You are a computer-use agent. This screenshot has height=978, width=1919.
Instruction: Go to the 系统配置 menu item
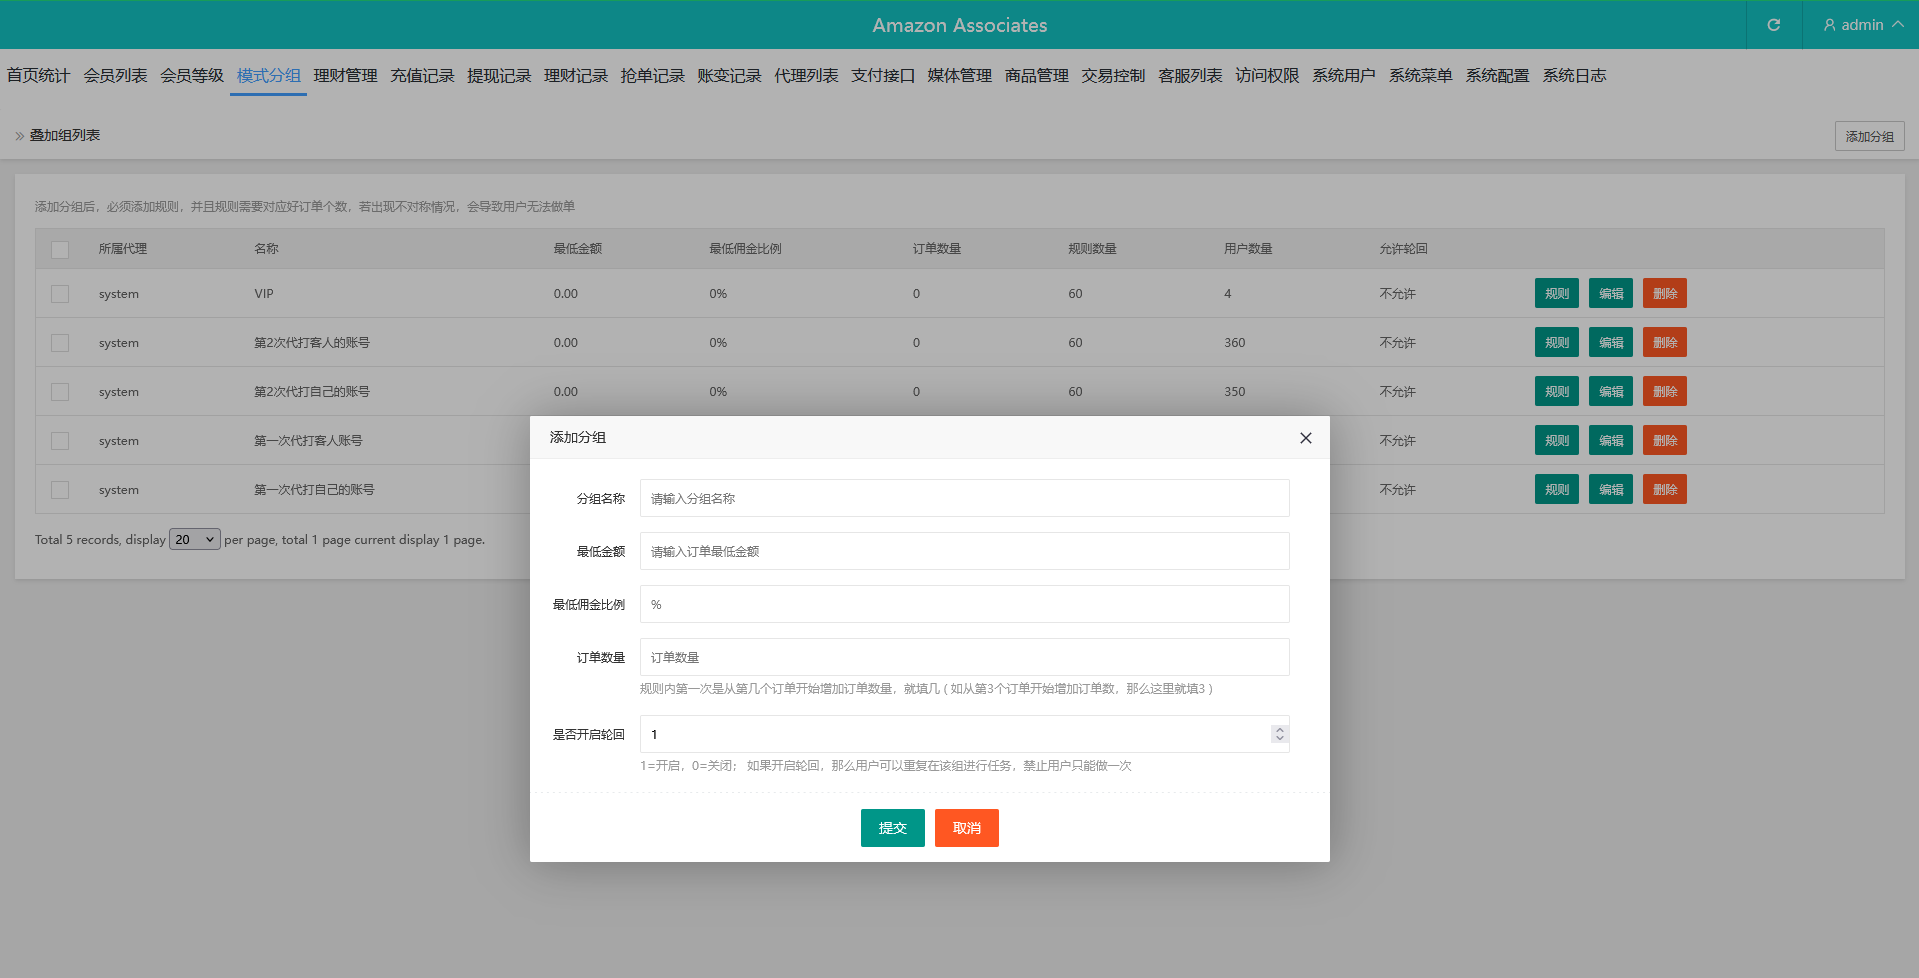tap(1497, 76)
